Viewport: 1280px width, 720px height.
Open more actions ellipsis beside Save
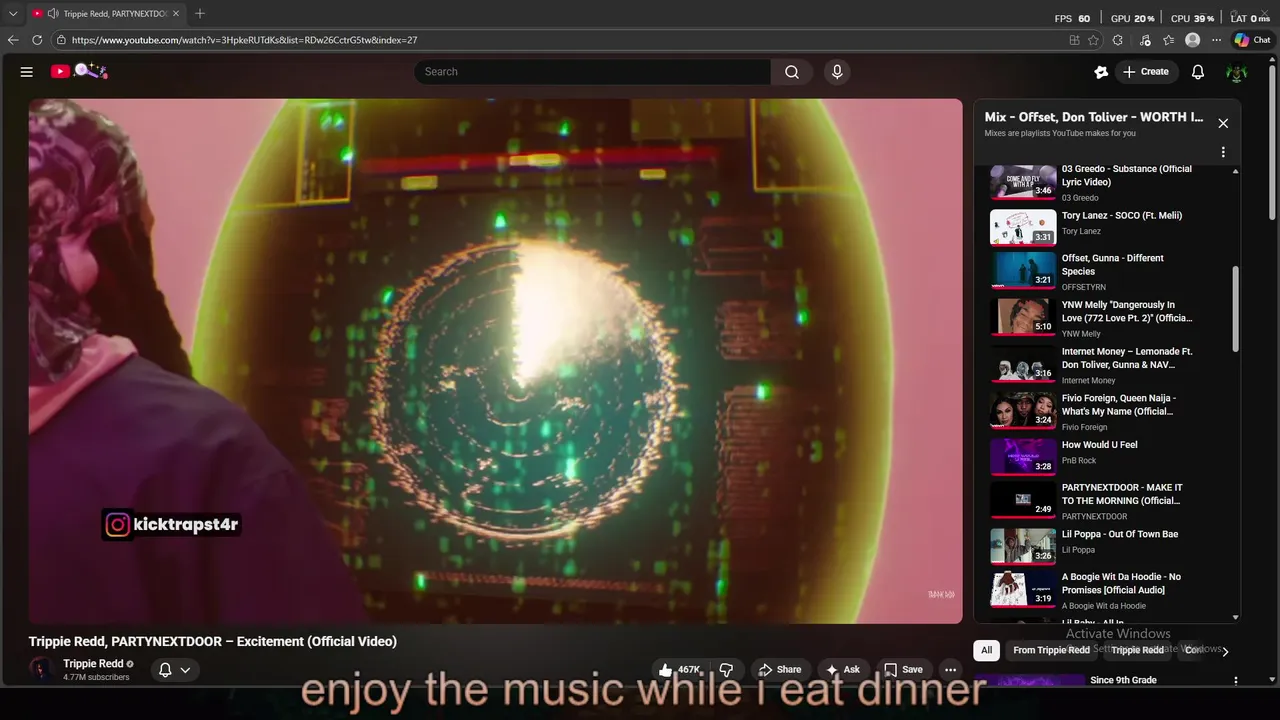[950, 670]
